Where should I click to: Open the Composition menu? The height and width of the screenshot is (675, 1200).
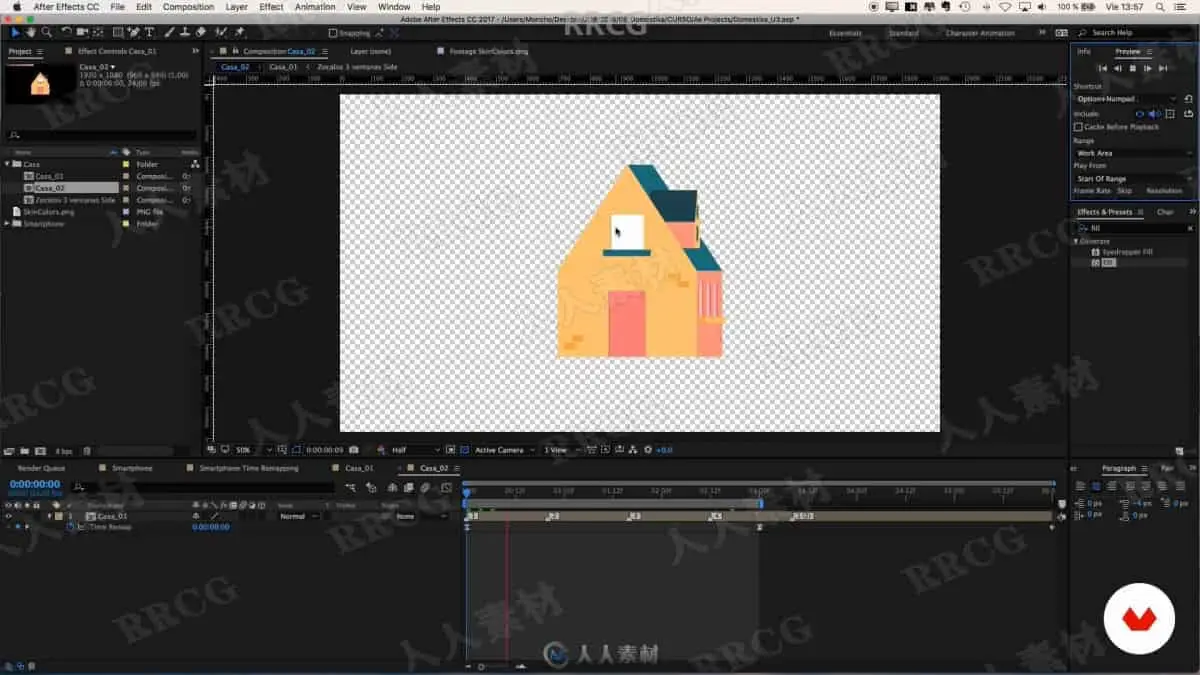188,7
